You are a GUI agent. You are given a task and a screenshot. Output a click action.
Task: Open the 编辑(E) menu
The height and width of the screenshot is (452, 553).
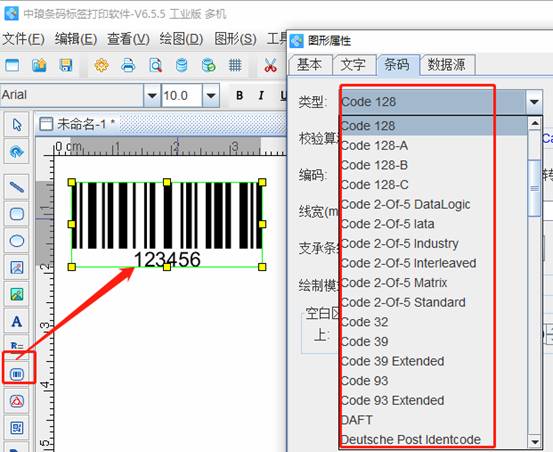click(76, 39)
